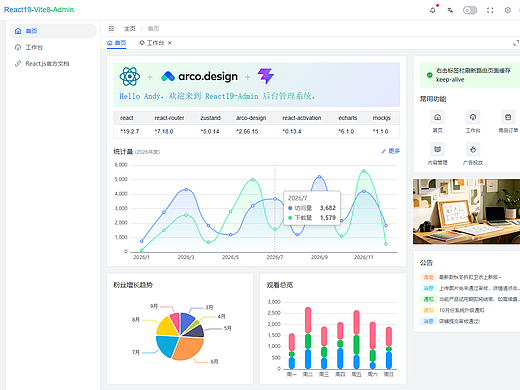520x390 pixels.
Task: Open the 更多 link above statistics chart
Action: point(391,151)
